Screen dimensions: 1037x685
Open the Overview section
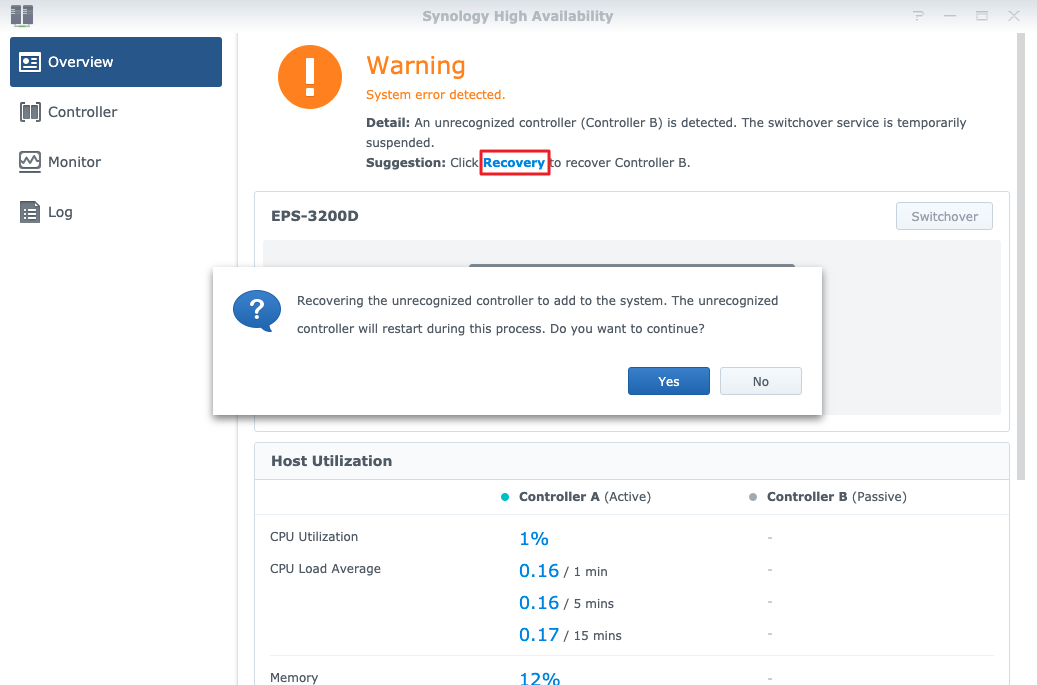[x=116, y=61]
